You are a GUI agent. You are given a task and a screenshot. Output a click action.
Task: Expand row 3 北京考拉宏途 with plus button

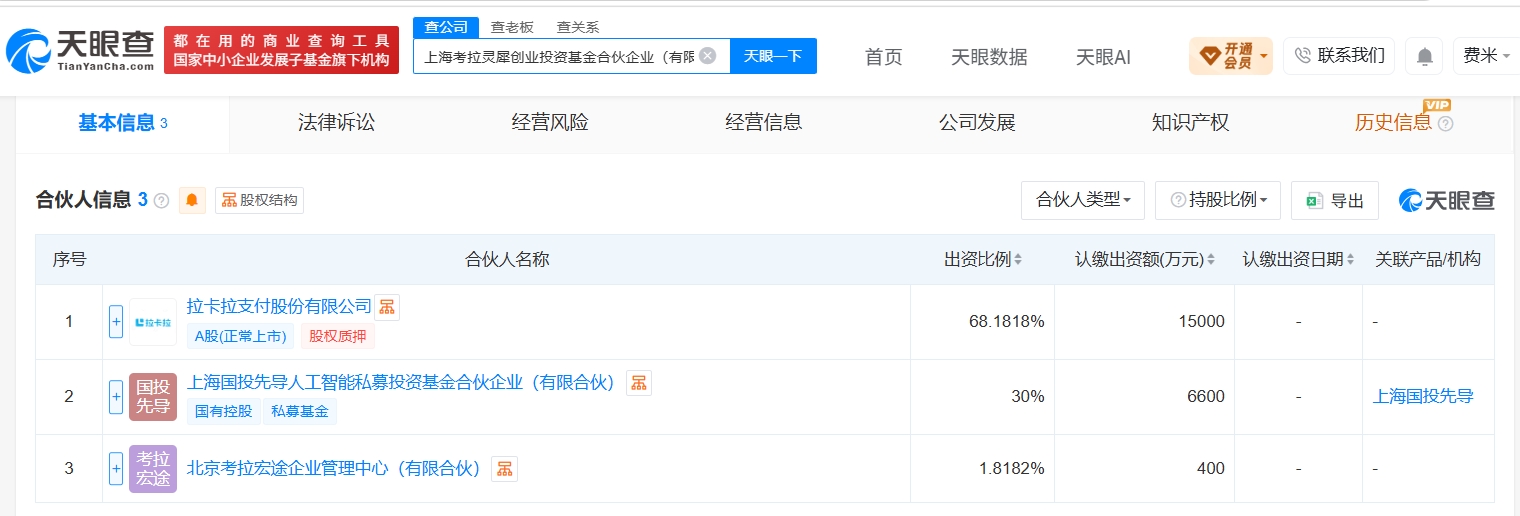click(x=116, y=468)
